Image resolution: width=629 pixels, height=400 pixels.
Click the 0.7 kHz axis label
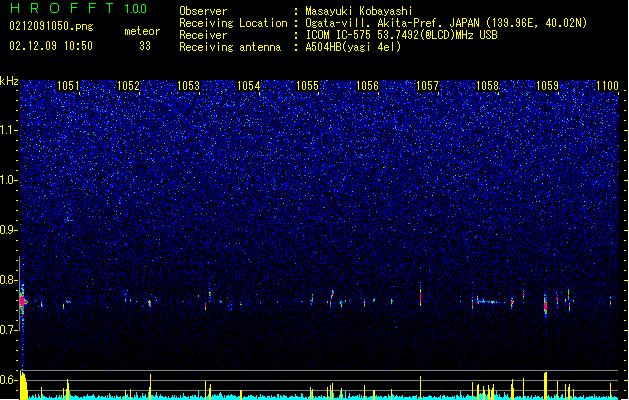pos(9,330)
